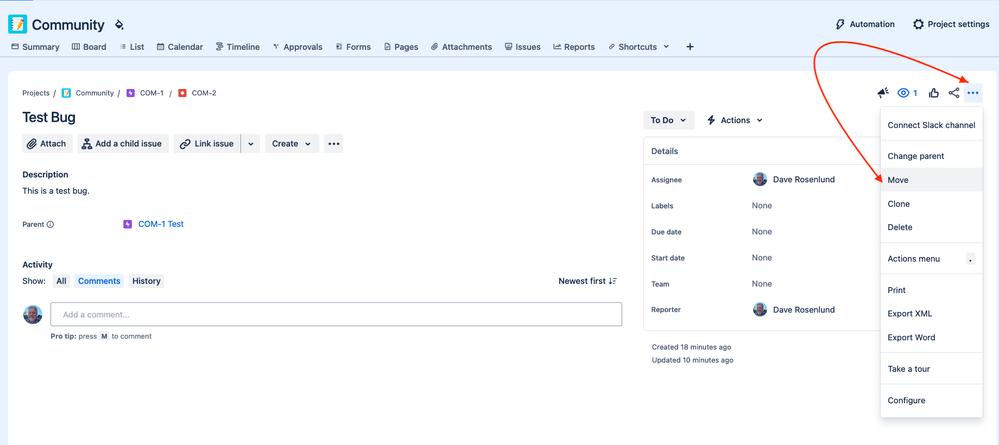Open the Reports tab

(x=574, y=47)
